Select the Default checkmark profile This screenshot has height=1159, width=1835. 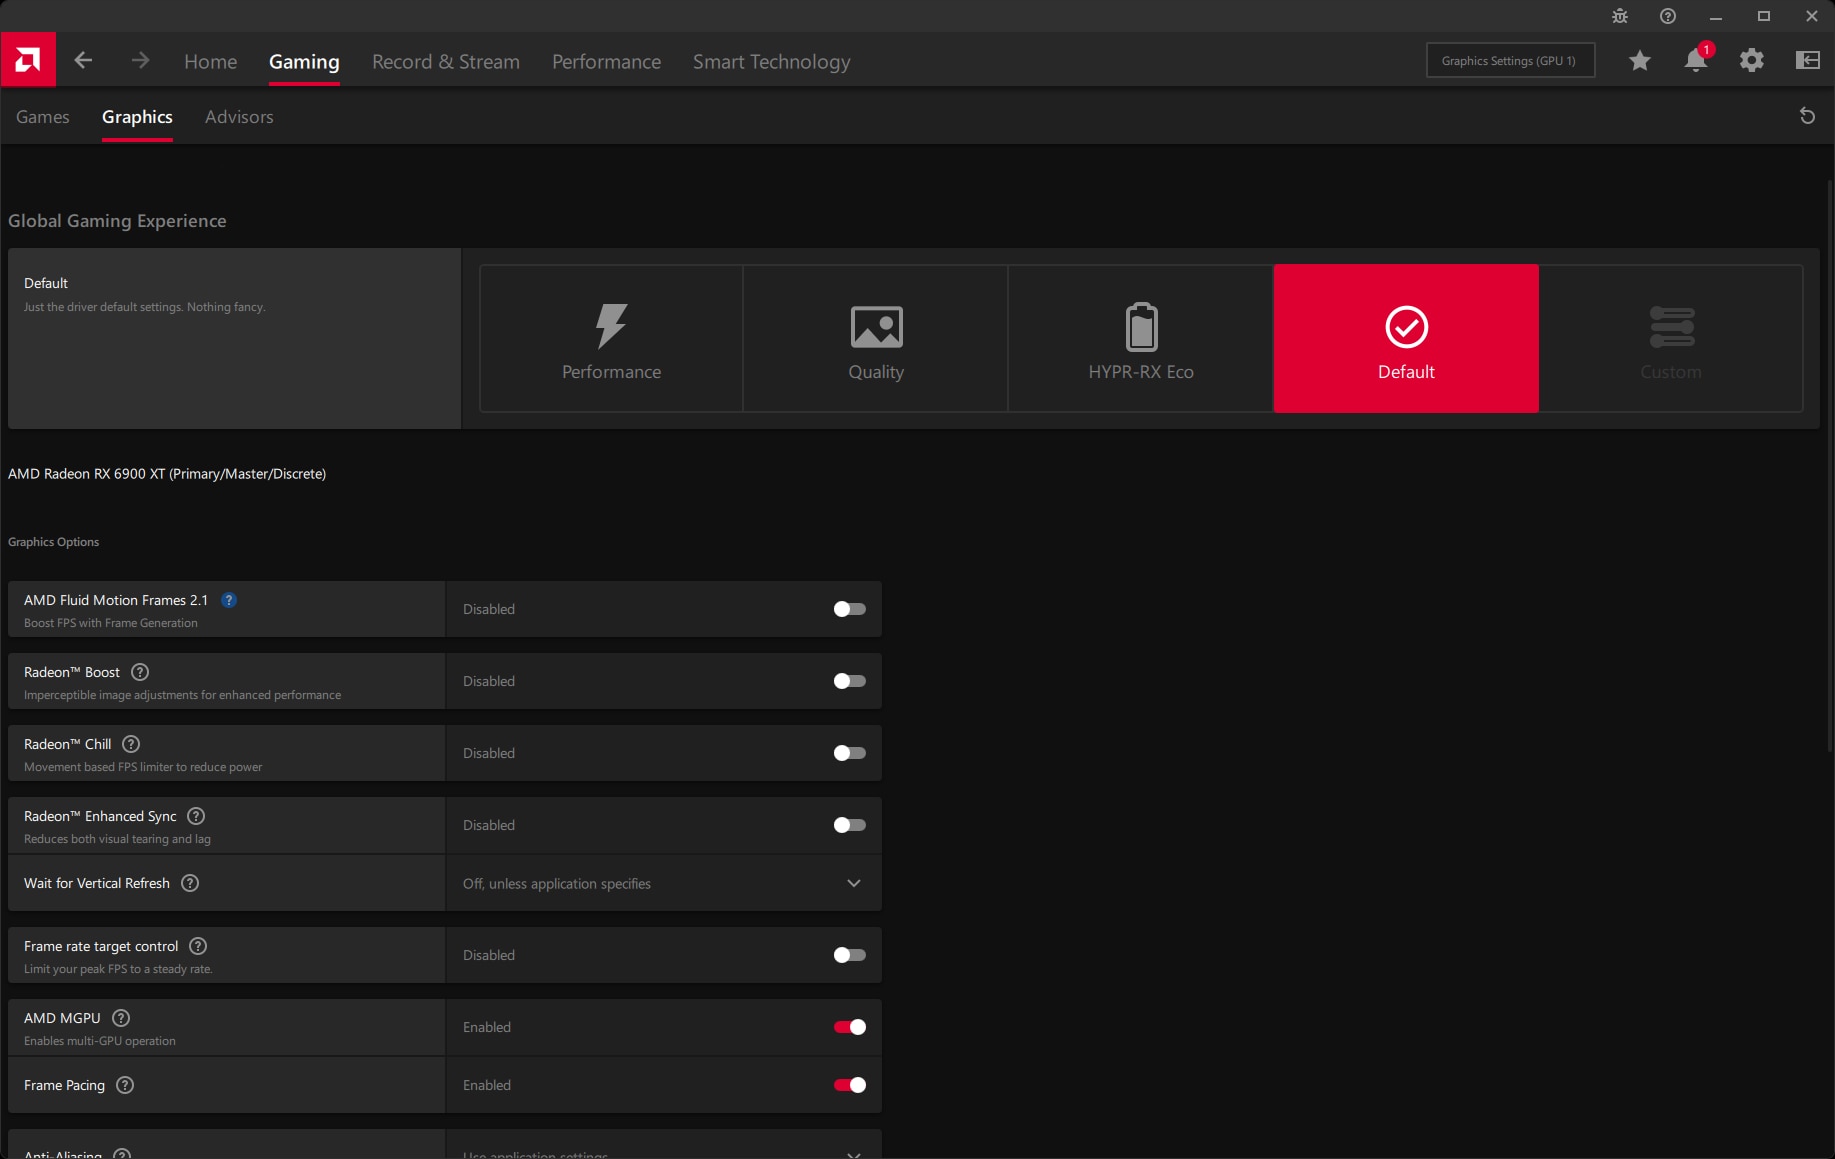(x=1406, y=338)
